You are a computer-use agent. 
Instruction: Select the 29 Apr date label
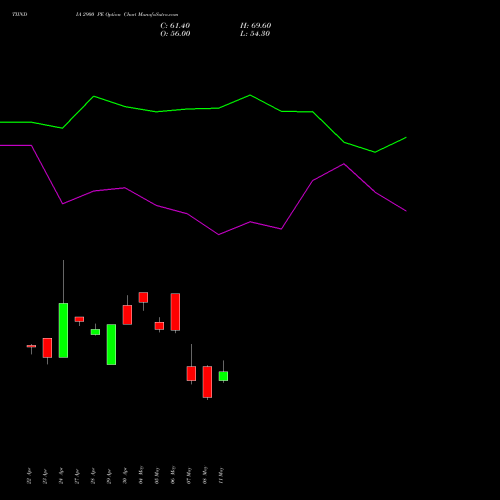click(109, 476)
